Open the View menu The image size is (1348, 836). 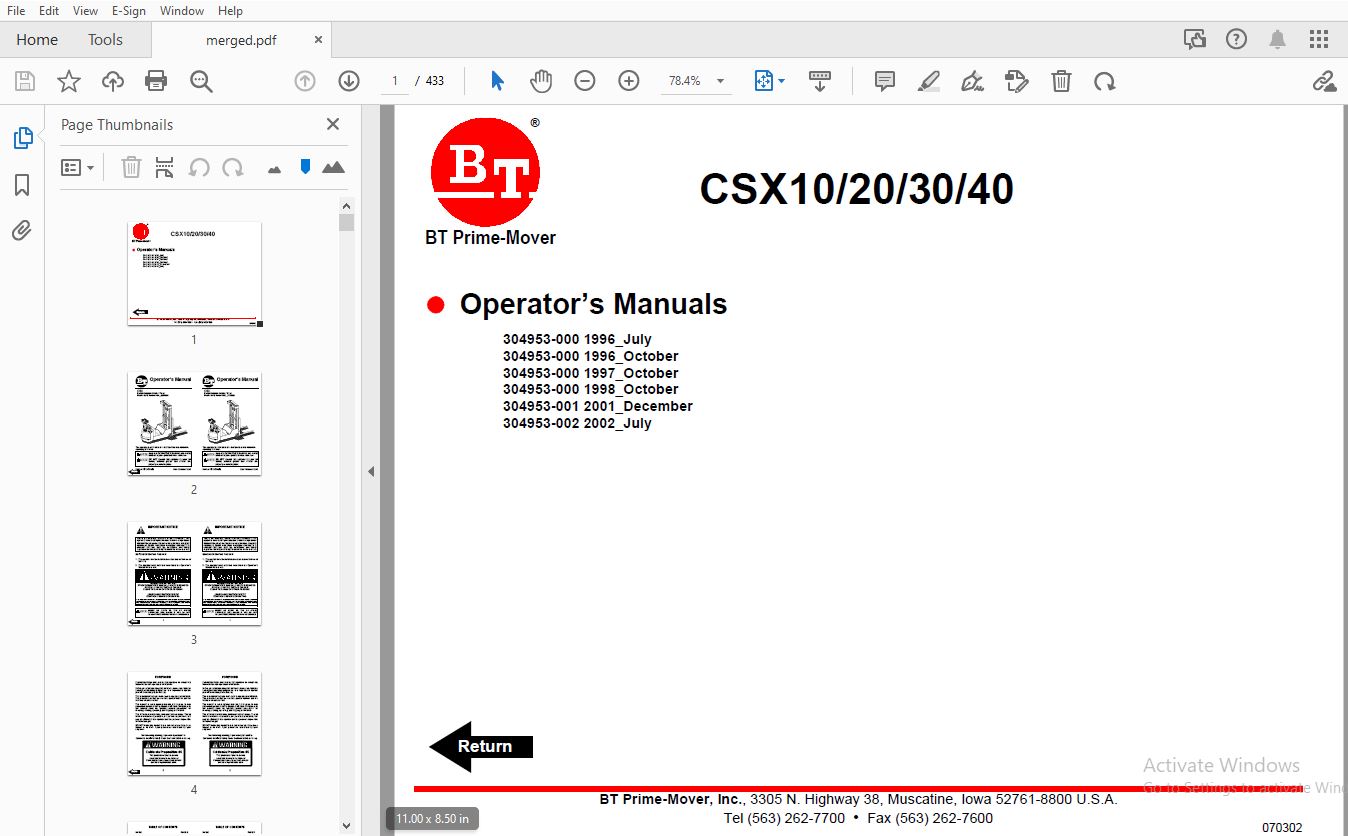point(85,10)
